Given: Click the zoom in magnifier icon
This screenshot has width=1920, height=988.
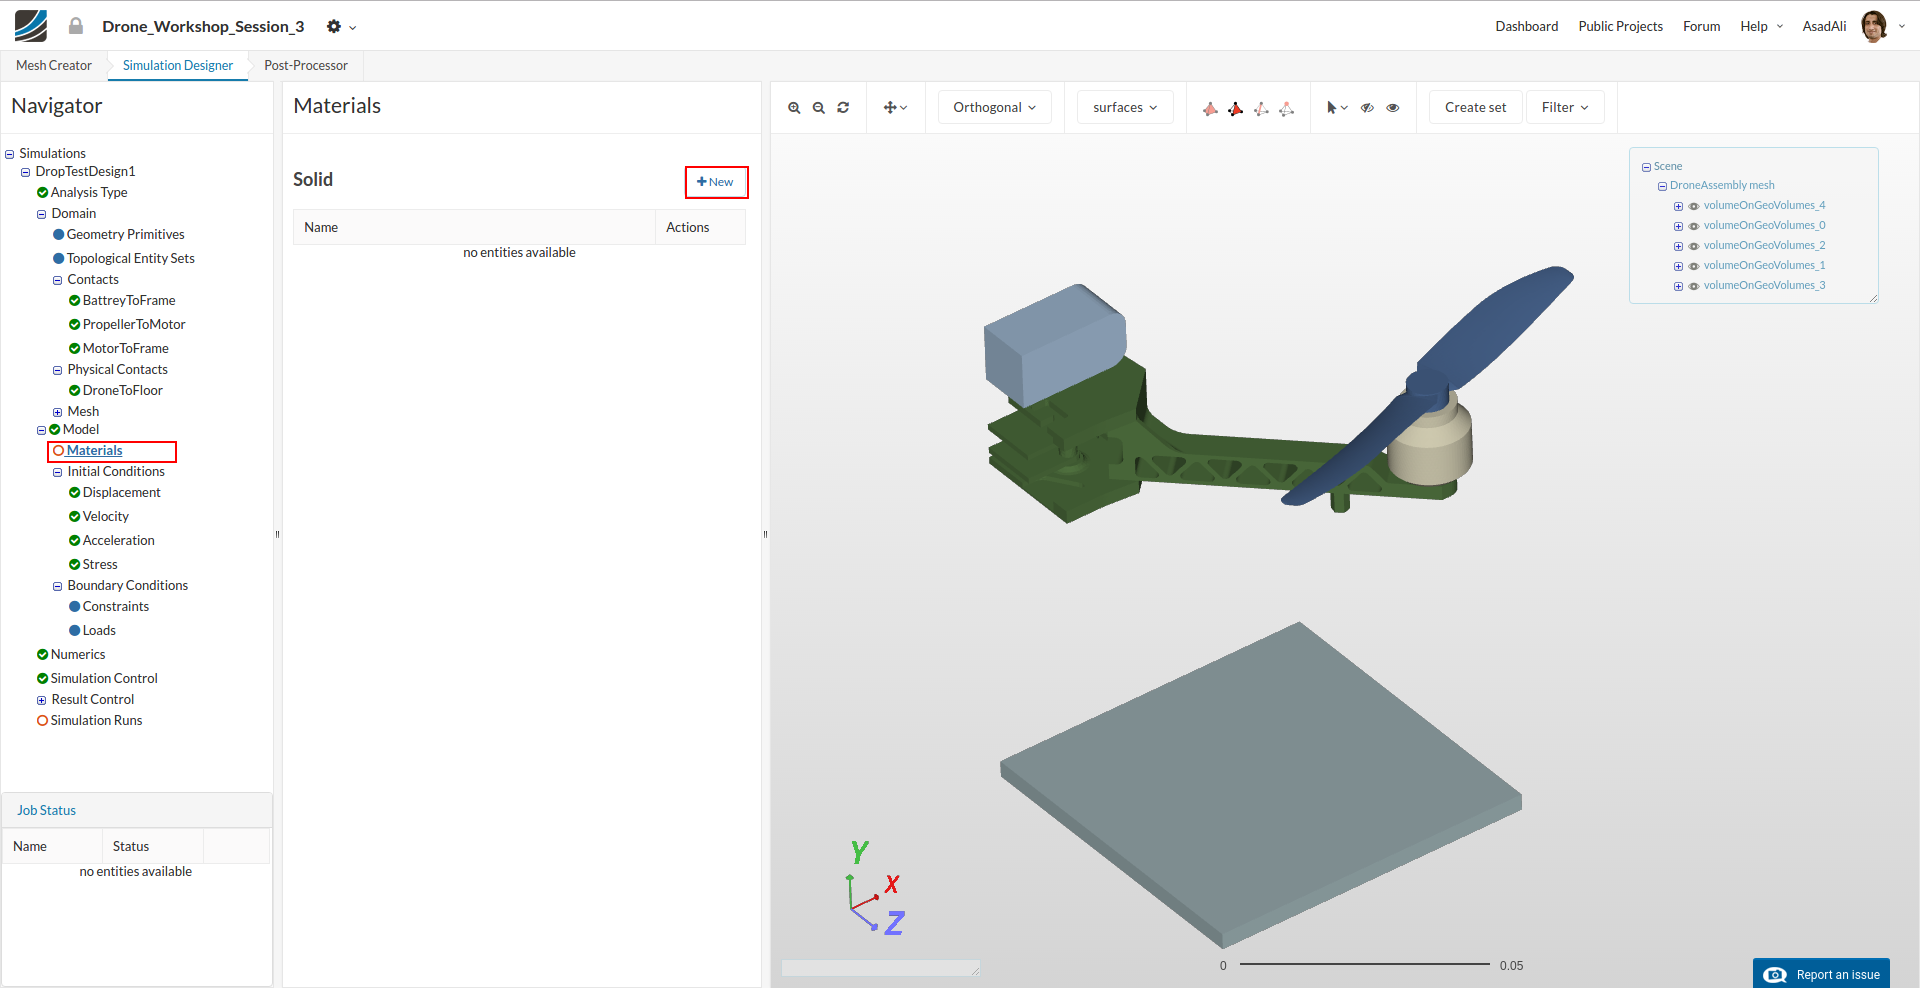Looking at the screenshot, I should (794, 108).
